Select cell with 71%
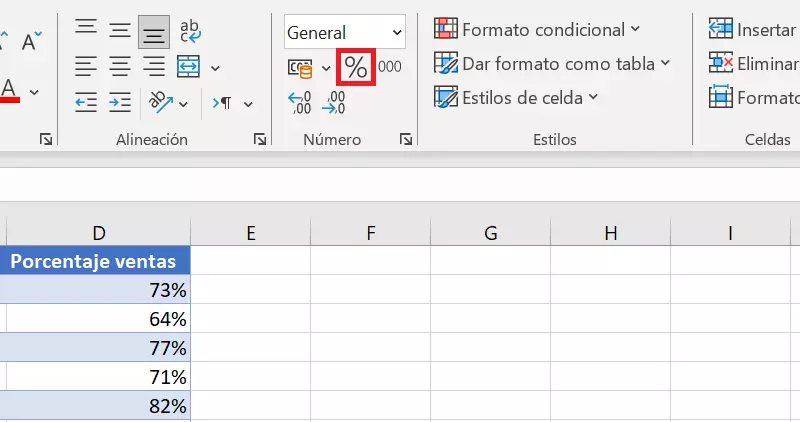The height and width of the screenshot is (422, 800). pos(98,377)
